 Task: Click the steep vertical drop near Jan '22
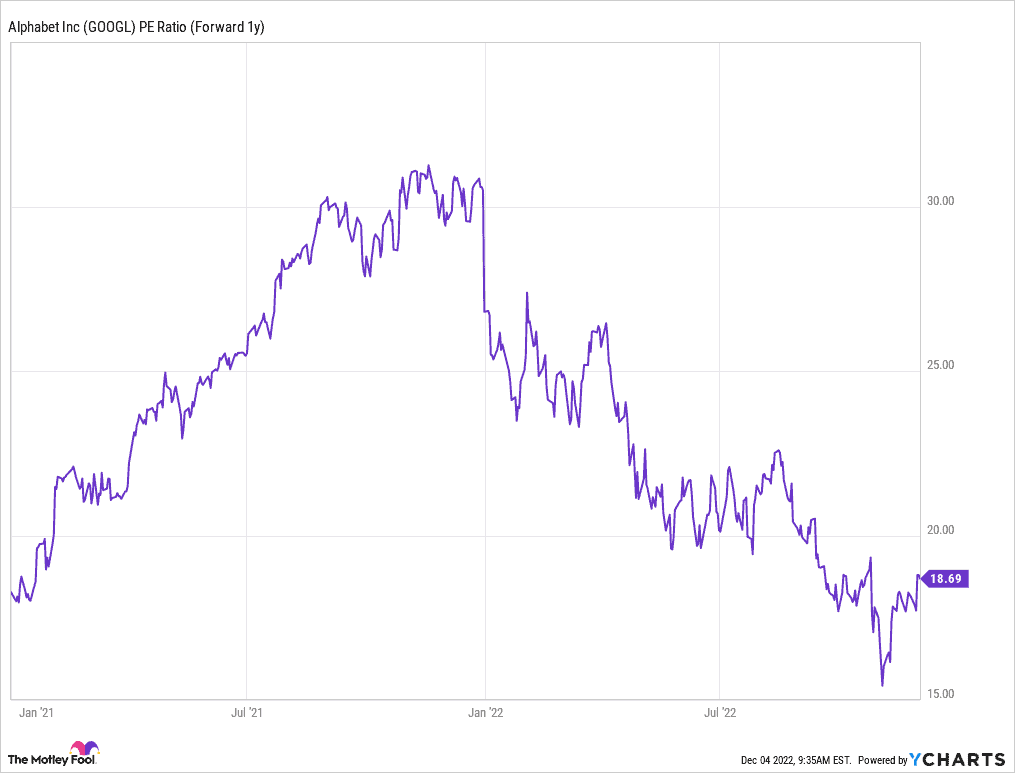(x=484, y=250)
